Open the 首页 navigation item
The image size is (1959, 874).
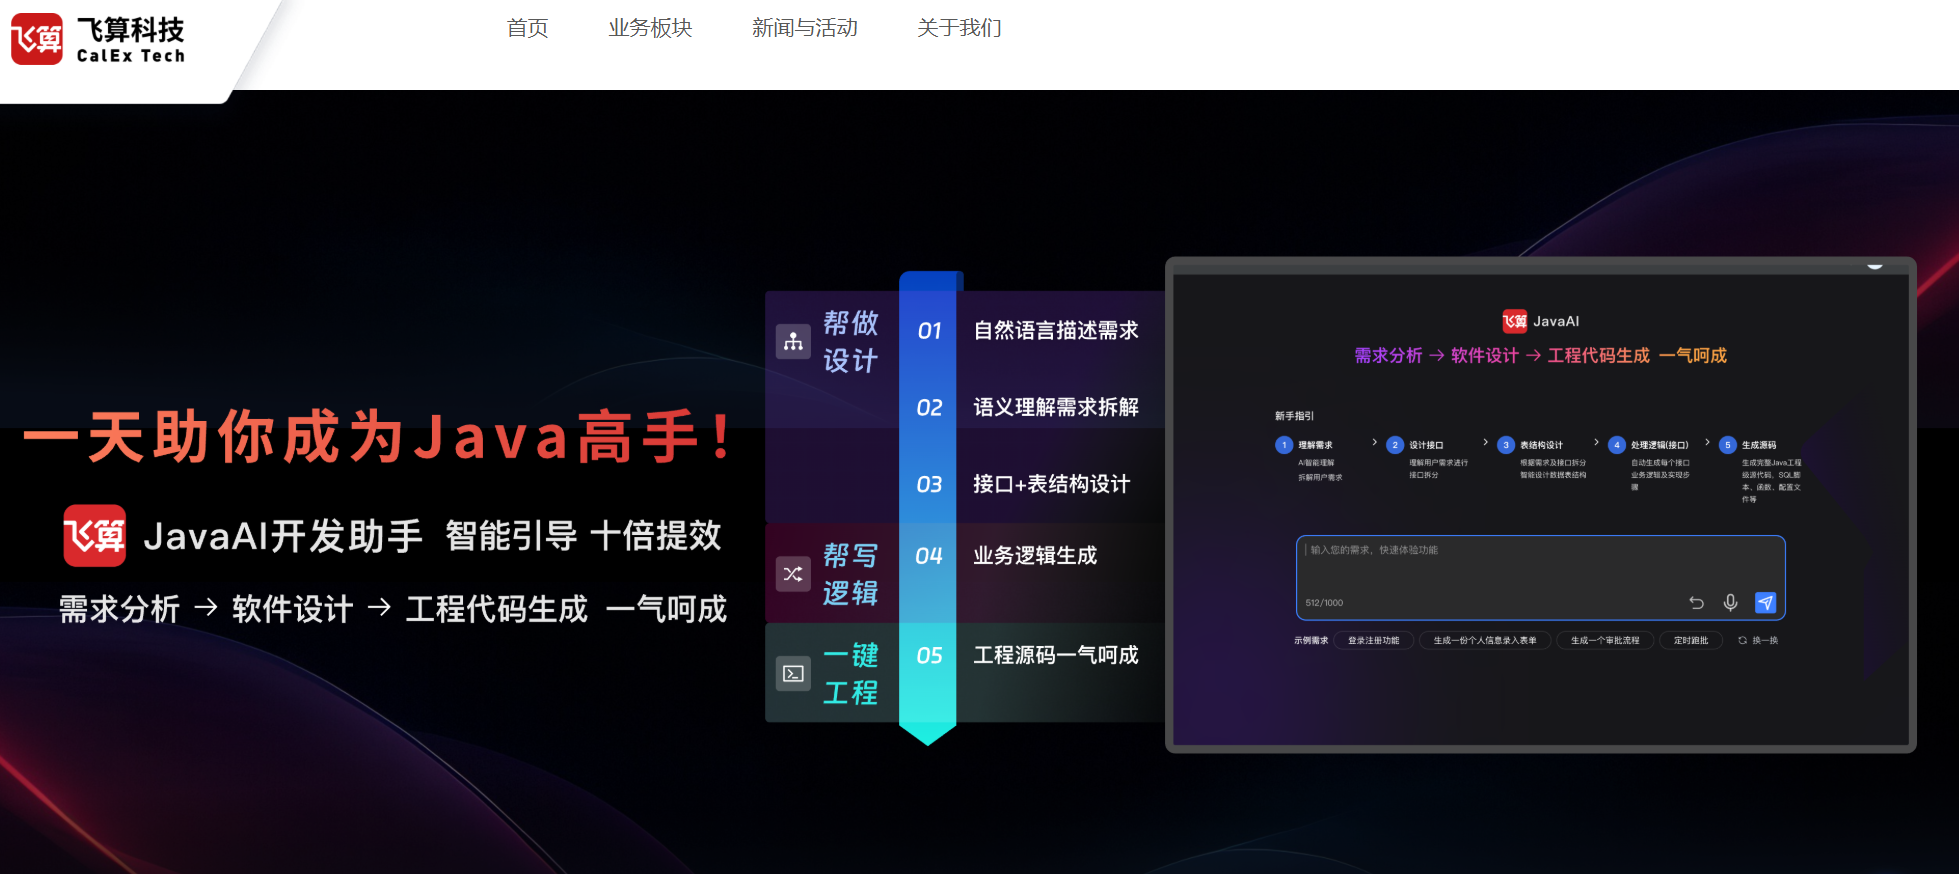pos(527,28)
